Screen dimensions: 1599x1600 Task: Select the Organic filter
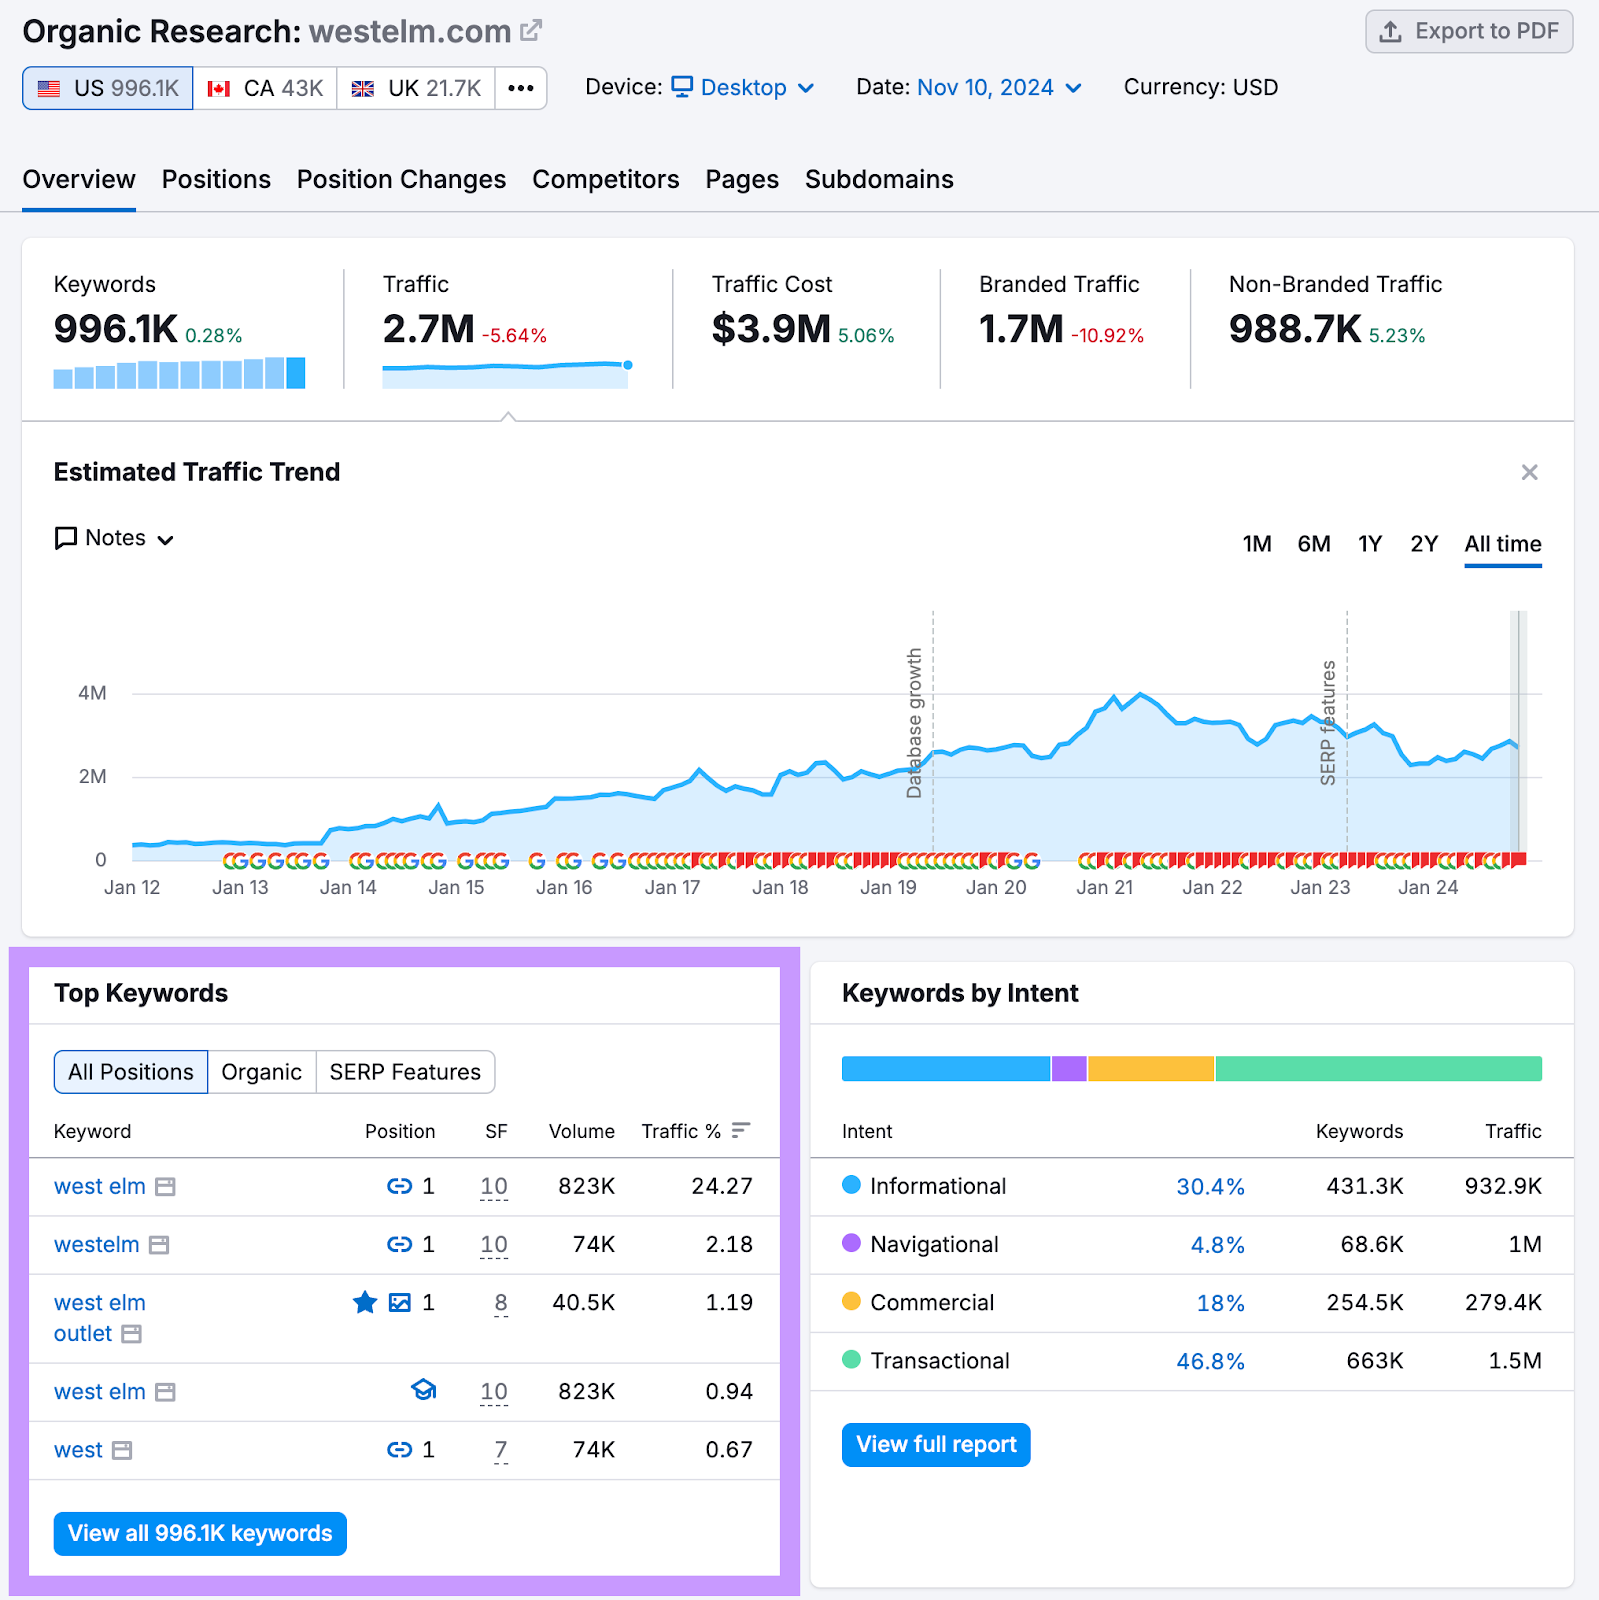point(262,1072)
